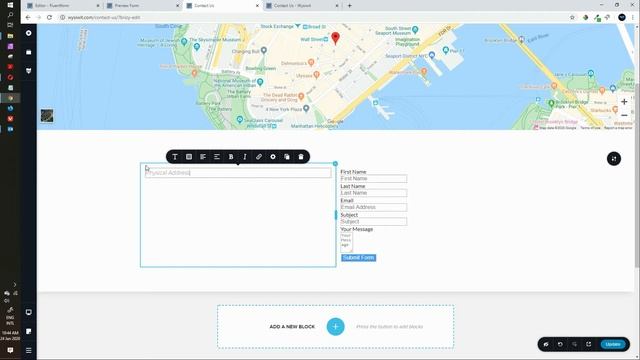Open the Windows notification center
Image resolution: width=640 pixels, height=360 pixels.
[10, 350]
